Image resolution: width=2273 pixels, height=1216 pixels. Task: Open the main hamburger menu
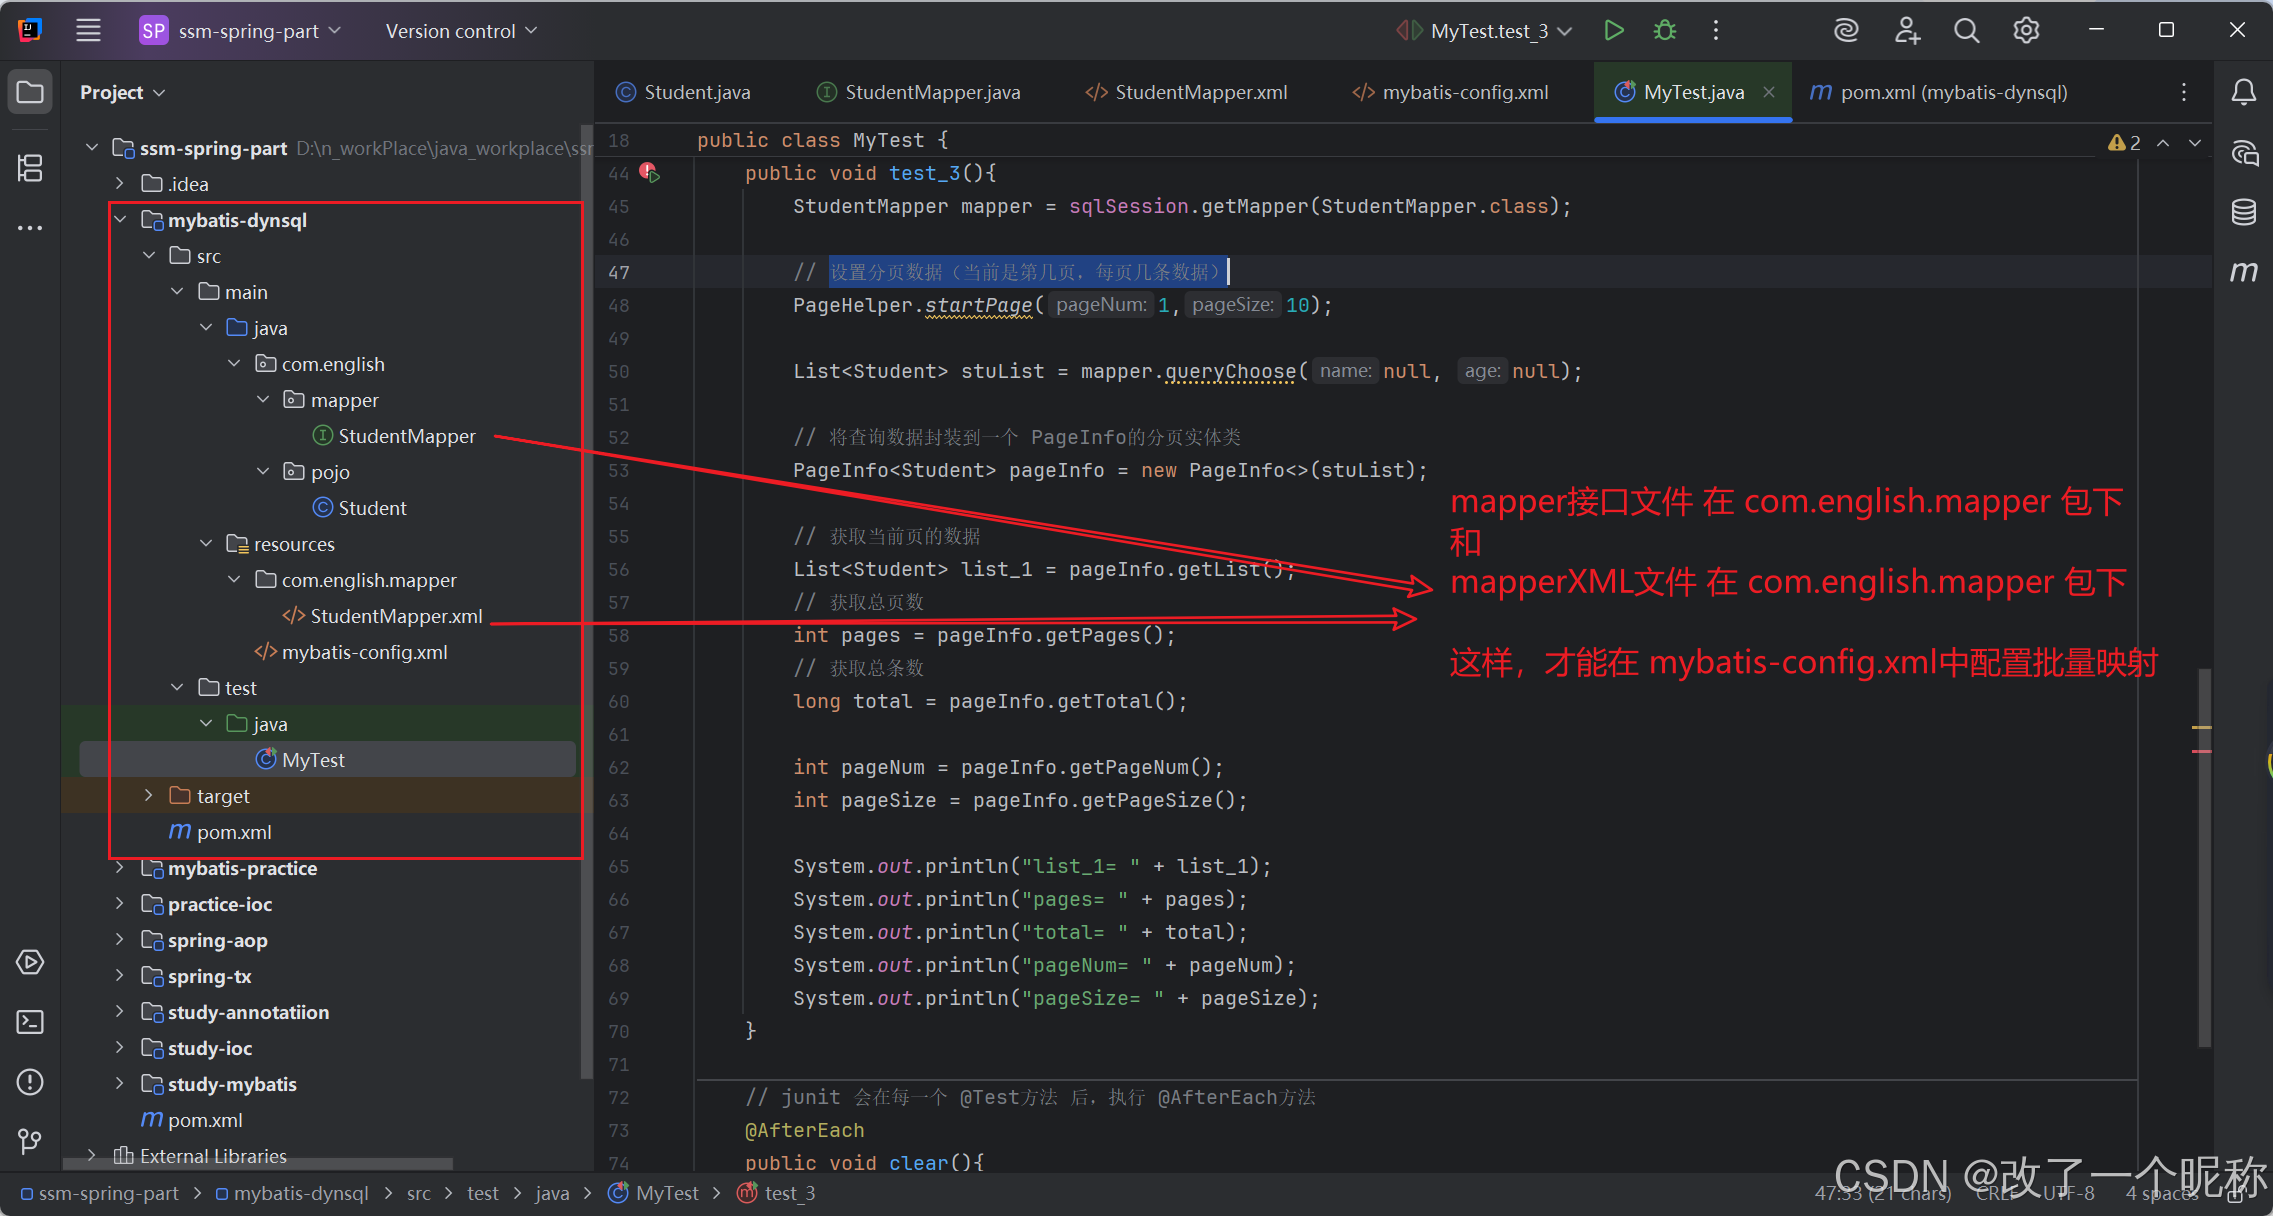point(88,31)
